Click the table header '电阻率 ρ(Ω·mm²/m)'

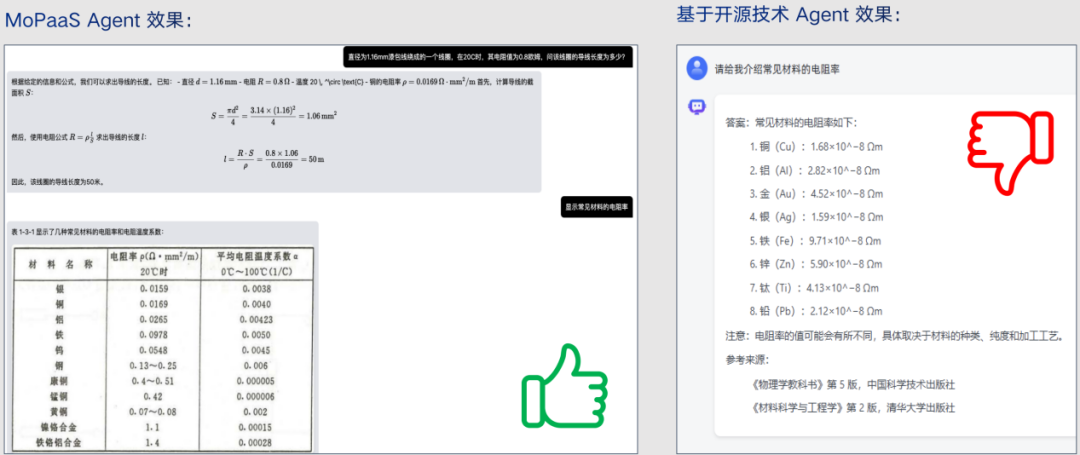[154, 257]
